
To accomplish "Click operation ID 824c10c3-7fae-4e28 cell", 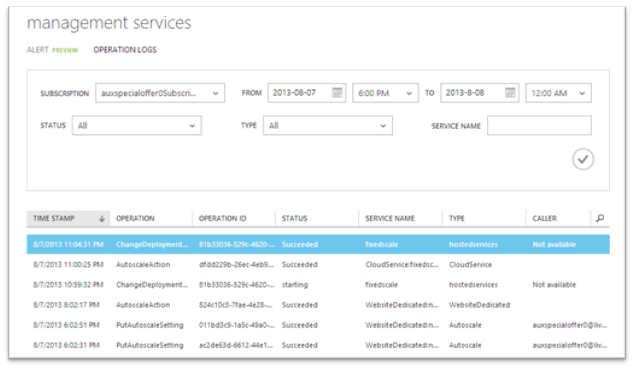I will [236, 305].
